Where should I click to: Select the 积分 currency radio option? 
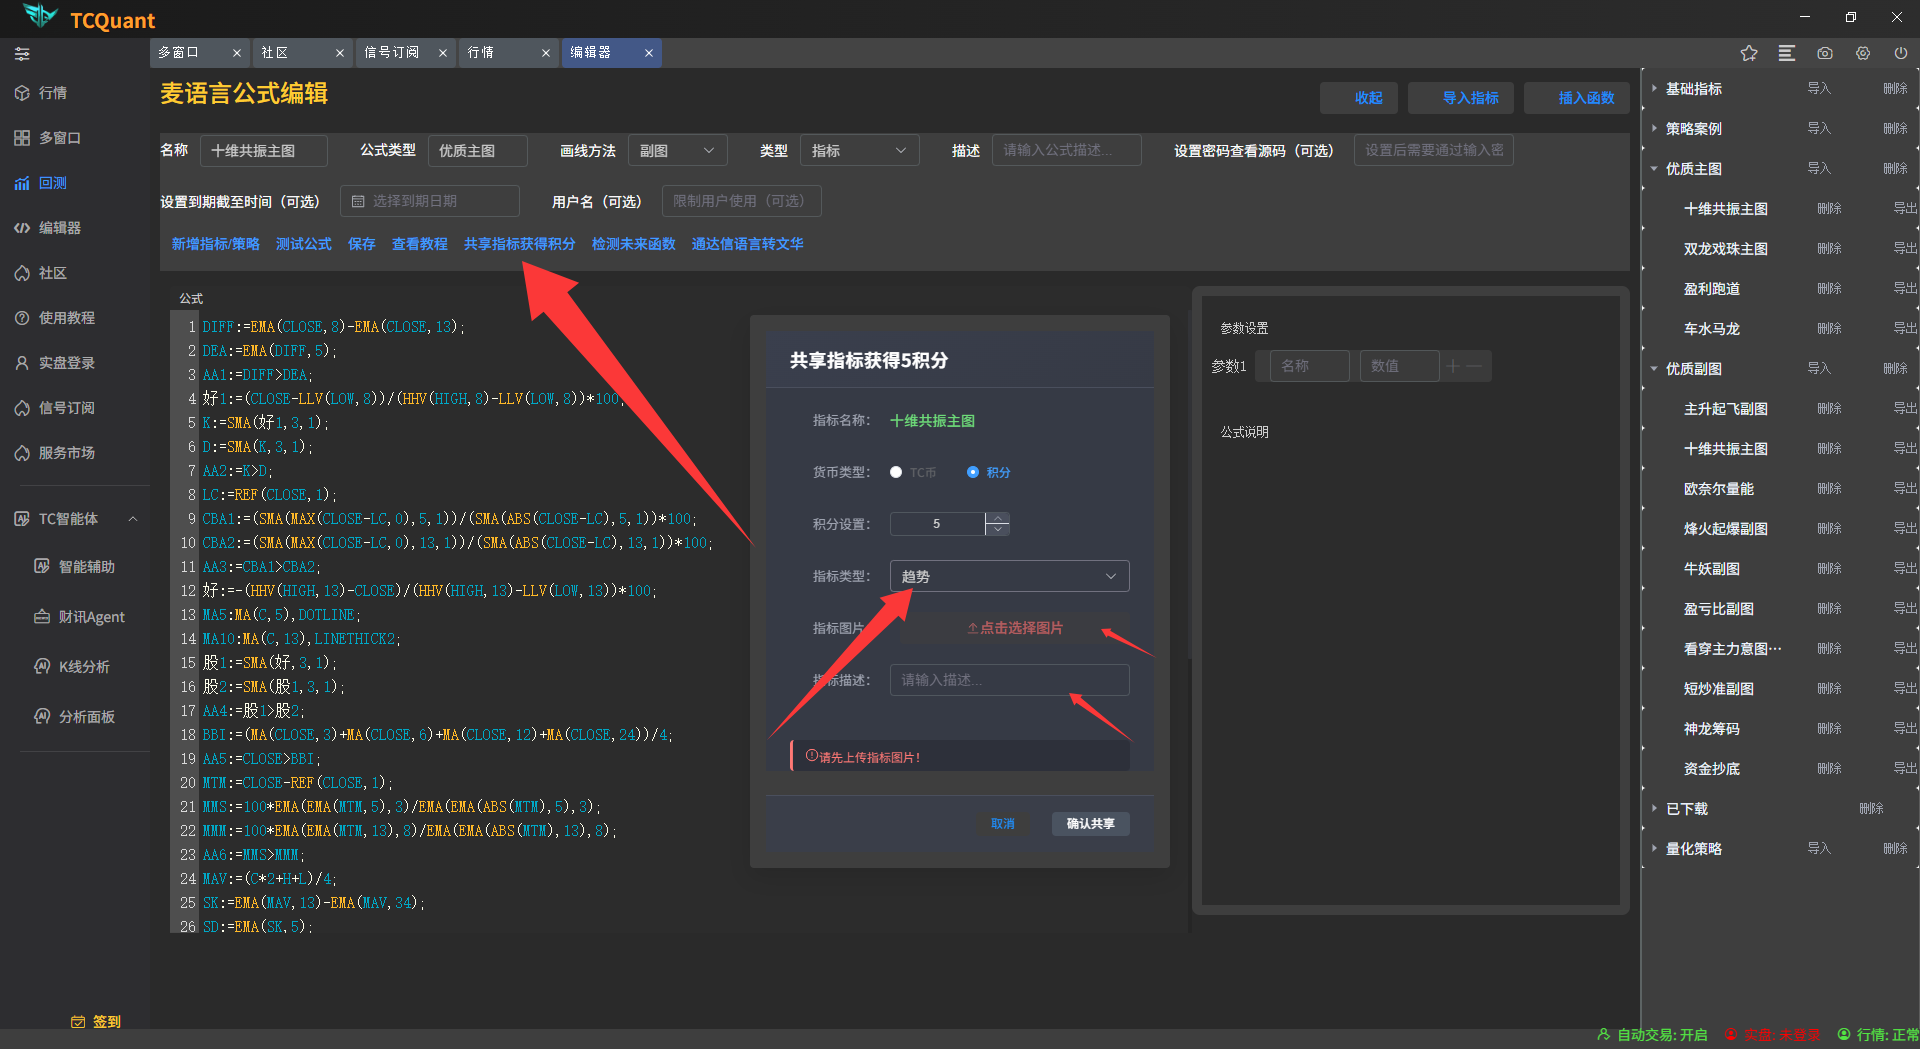click(x=973, y=472)
